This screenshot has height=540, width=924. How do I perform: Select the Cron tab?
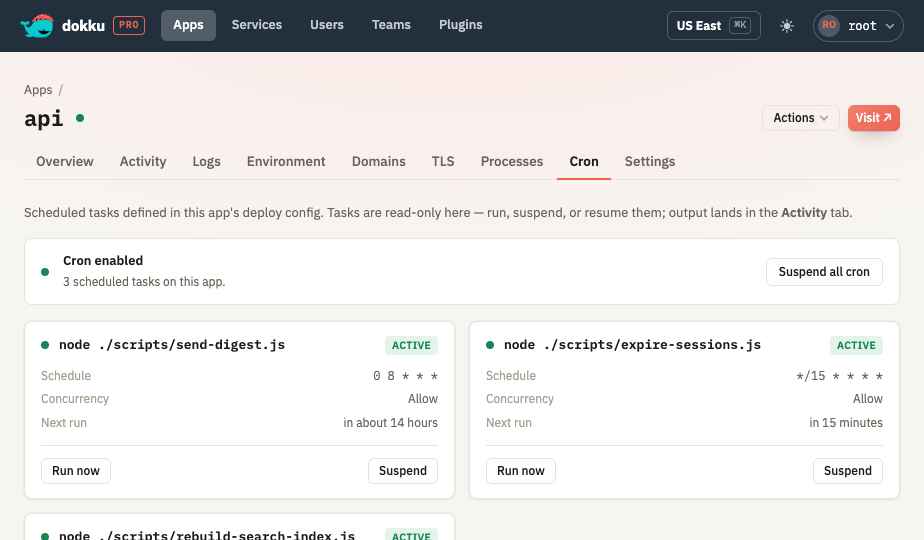[584, 162]
